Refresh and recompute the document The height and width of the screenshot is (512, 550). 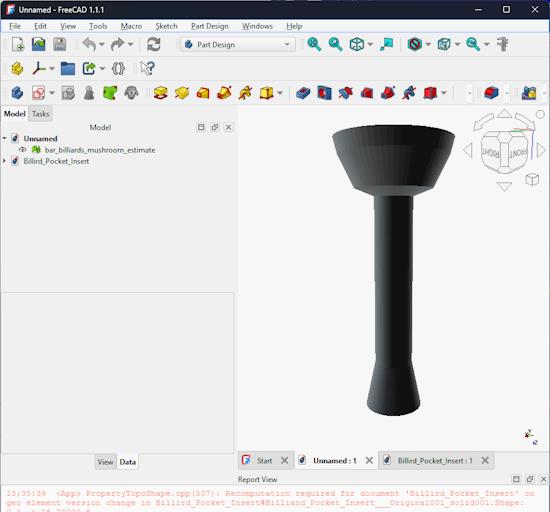[x=154, y=45]
